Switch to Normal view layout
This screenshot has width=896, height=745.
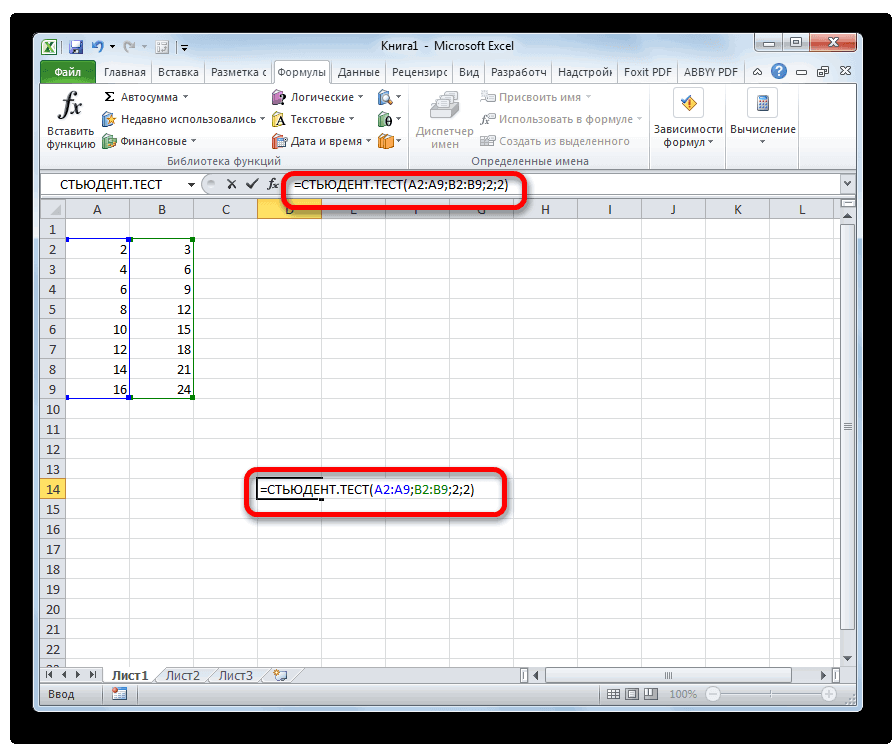coord(613,694)
